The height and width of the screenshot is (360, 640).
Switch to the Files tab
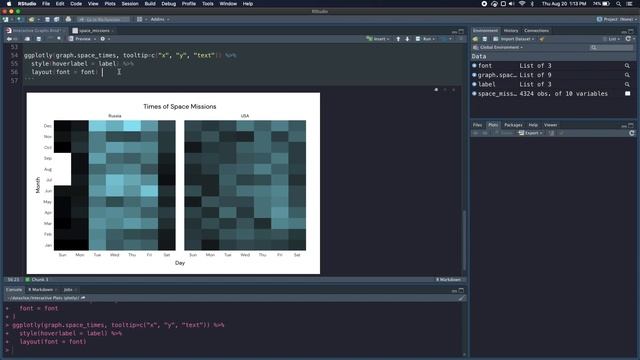(x=477, y=125)
